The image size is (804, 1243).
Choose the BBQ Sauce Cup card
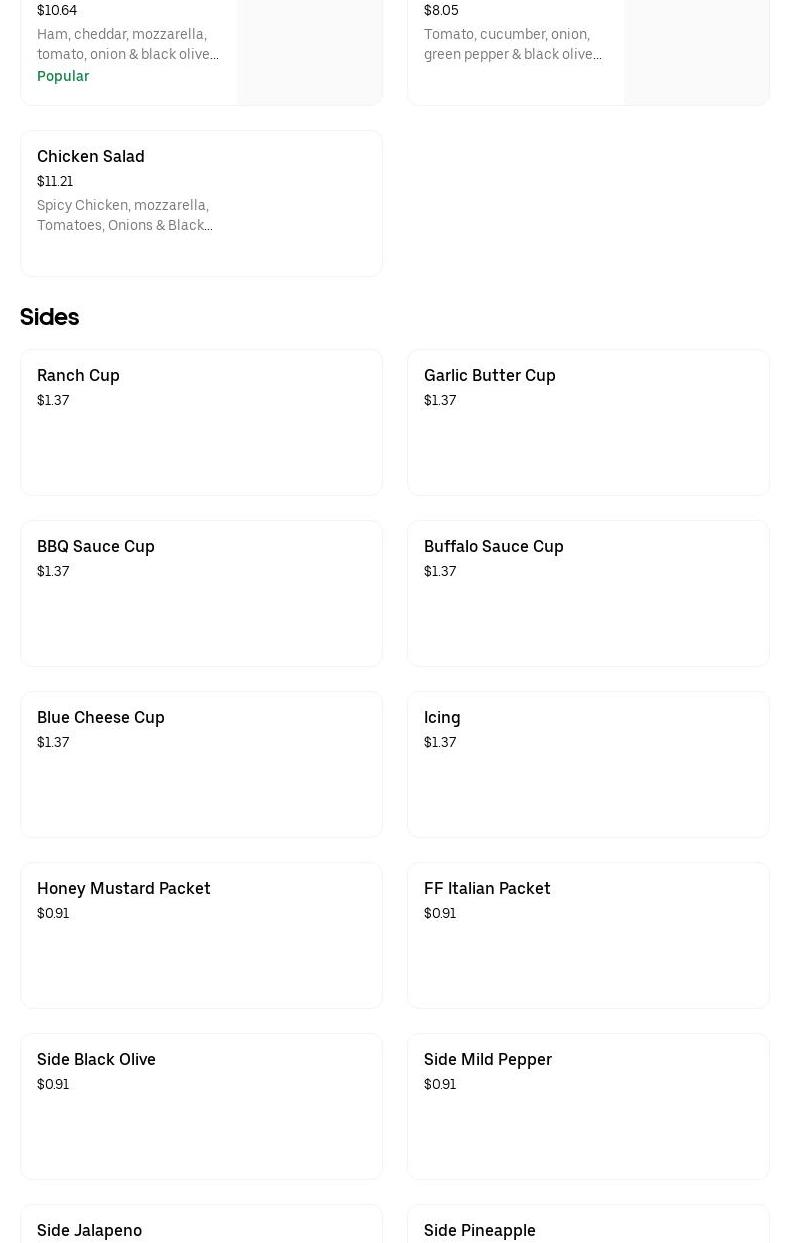[x=201, y=593]
